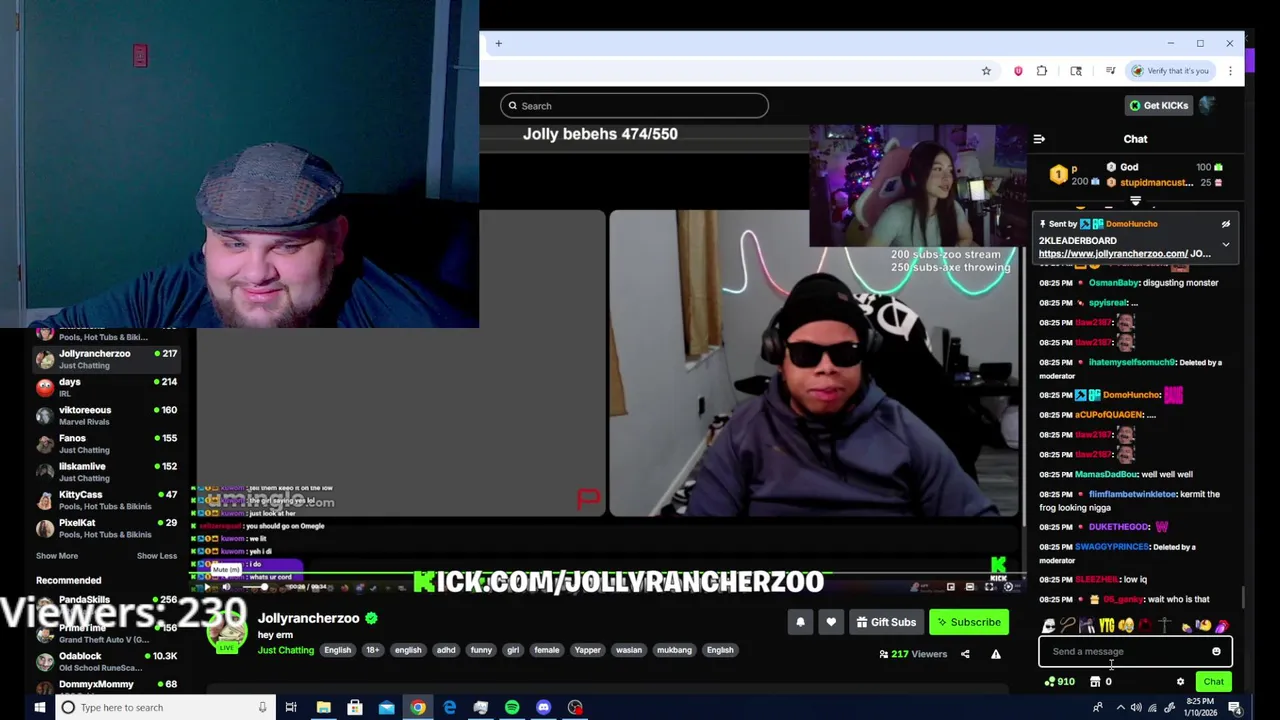
Task: Open Spotify from the taskbar
Action: pos(512,708)
